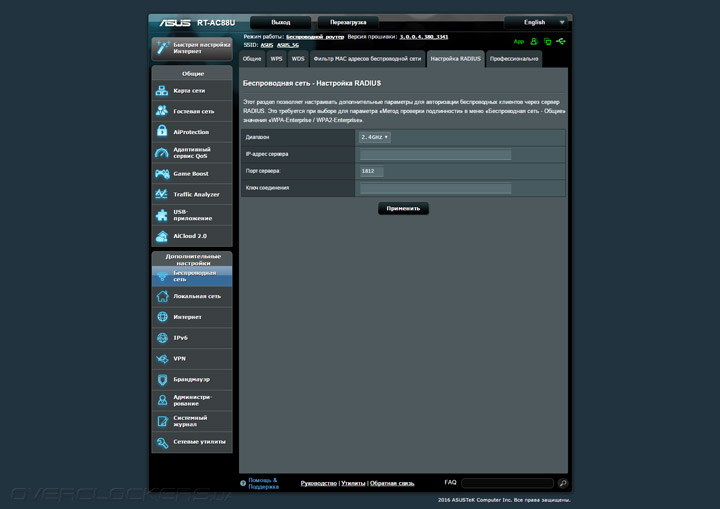This screenshot has height=509, width=720.
Task: Click the Дополнительные настройки section header
Action: tap(193, 260)
